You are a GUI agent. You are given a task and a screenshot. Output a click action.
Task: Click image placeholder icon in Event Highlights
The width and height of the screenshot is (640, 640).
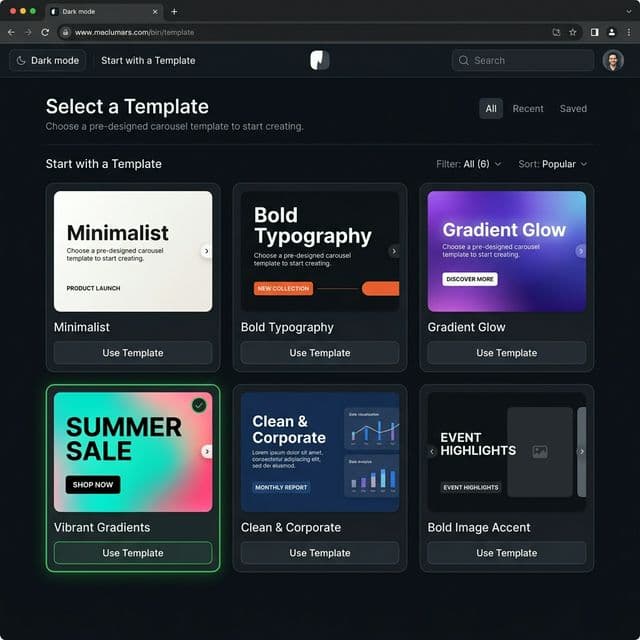(540, 451)
